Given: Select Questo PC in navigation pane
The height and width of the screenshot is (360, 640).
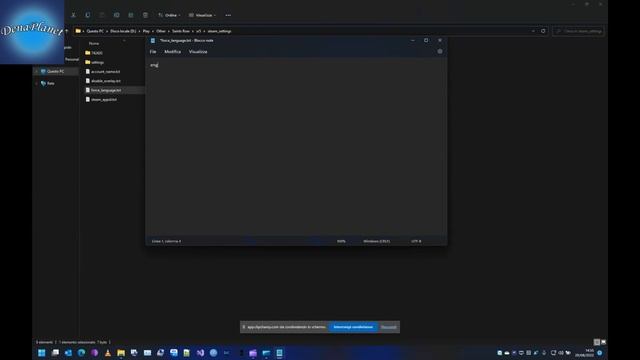Looking at the screenshot, I should tap(56, 71).
